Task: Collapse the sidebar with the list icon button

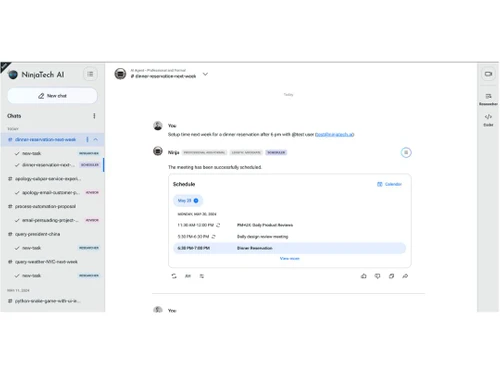Action: point(90,74)
